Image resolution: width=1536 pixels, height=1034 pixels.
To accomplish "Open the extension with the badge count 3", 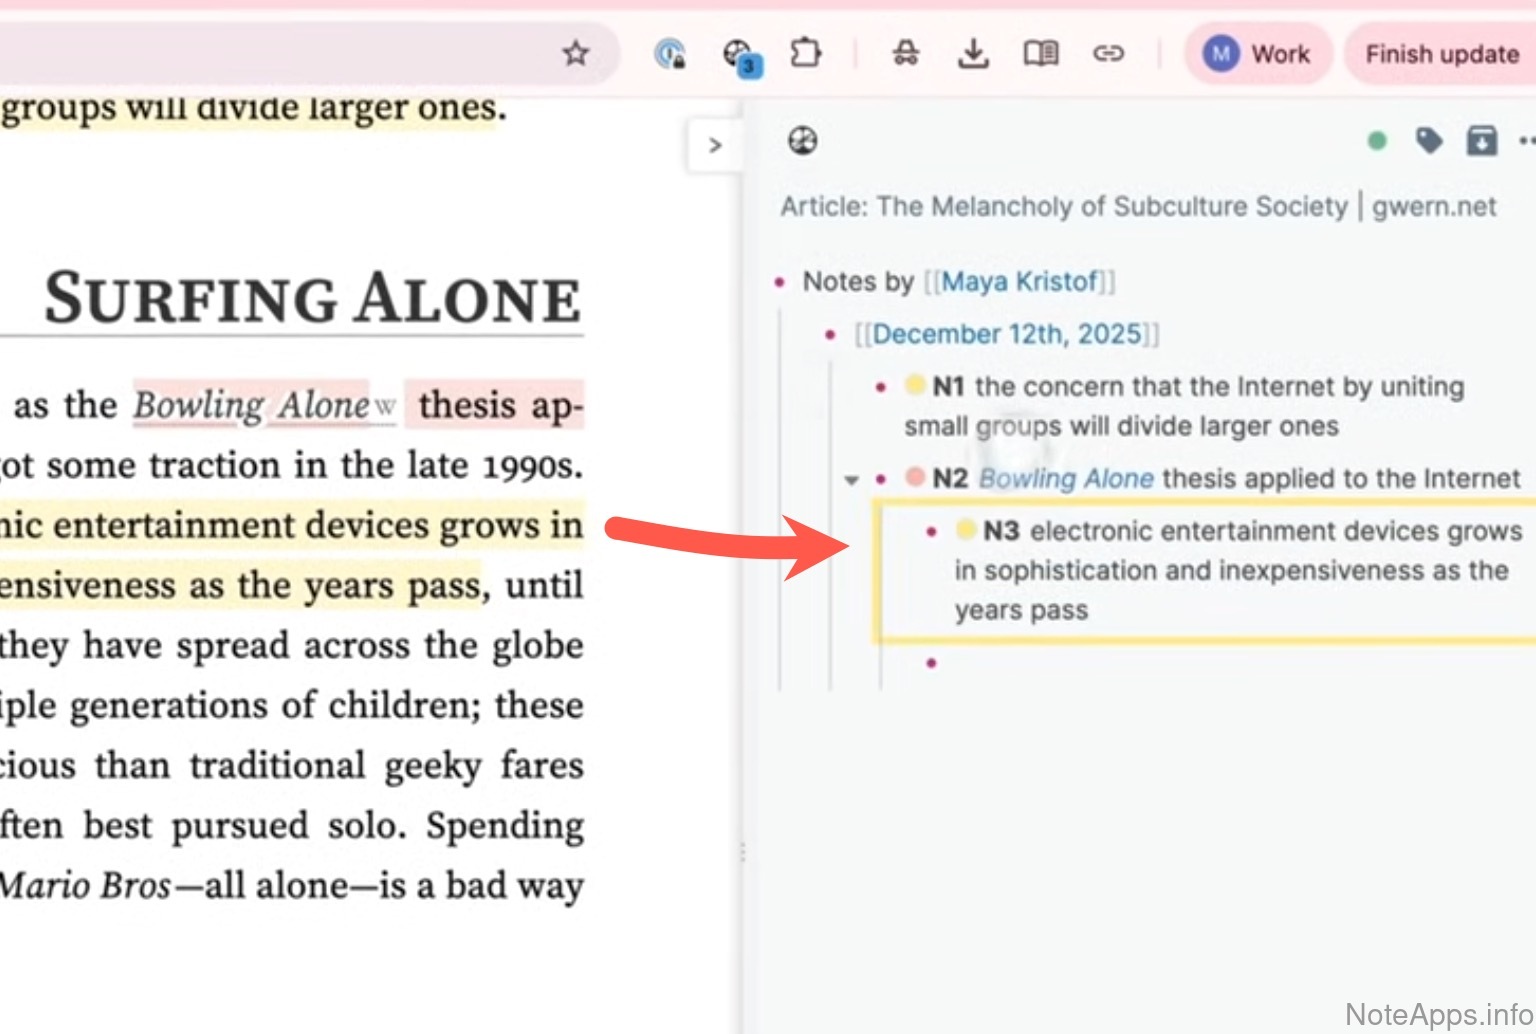I will tap(739, 55).
